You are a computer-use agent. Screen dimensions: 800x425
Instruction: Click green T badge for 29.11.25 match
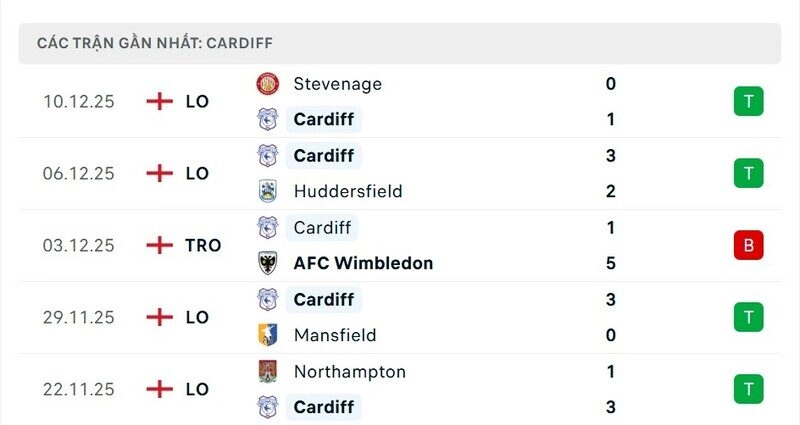coord(748,317)
